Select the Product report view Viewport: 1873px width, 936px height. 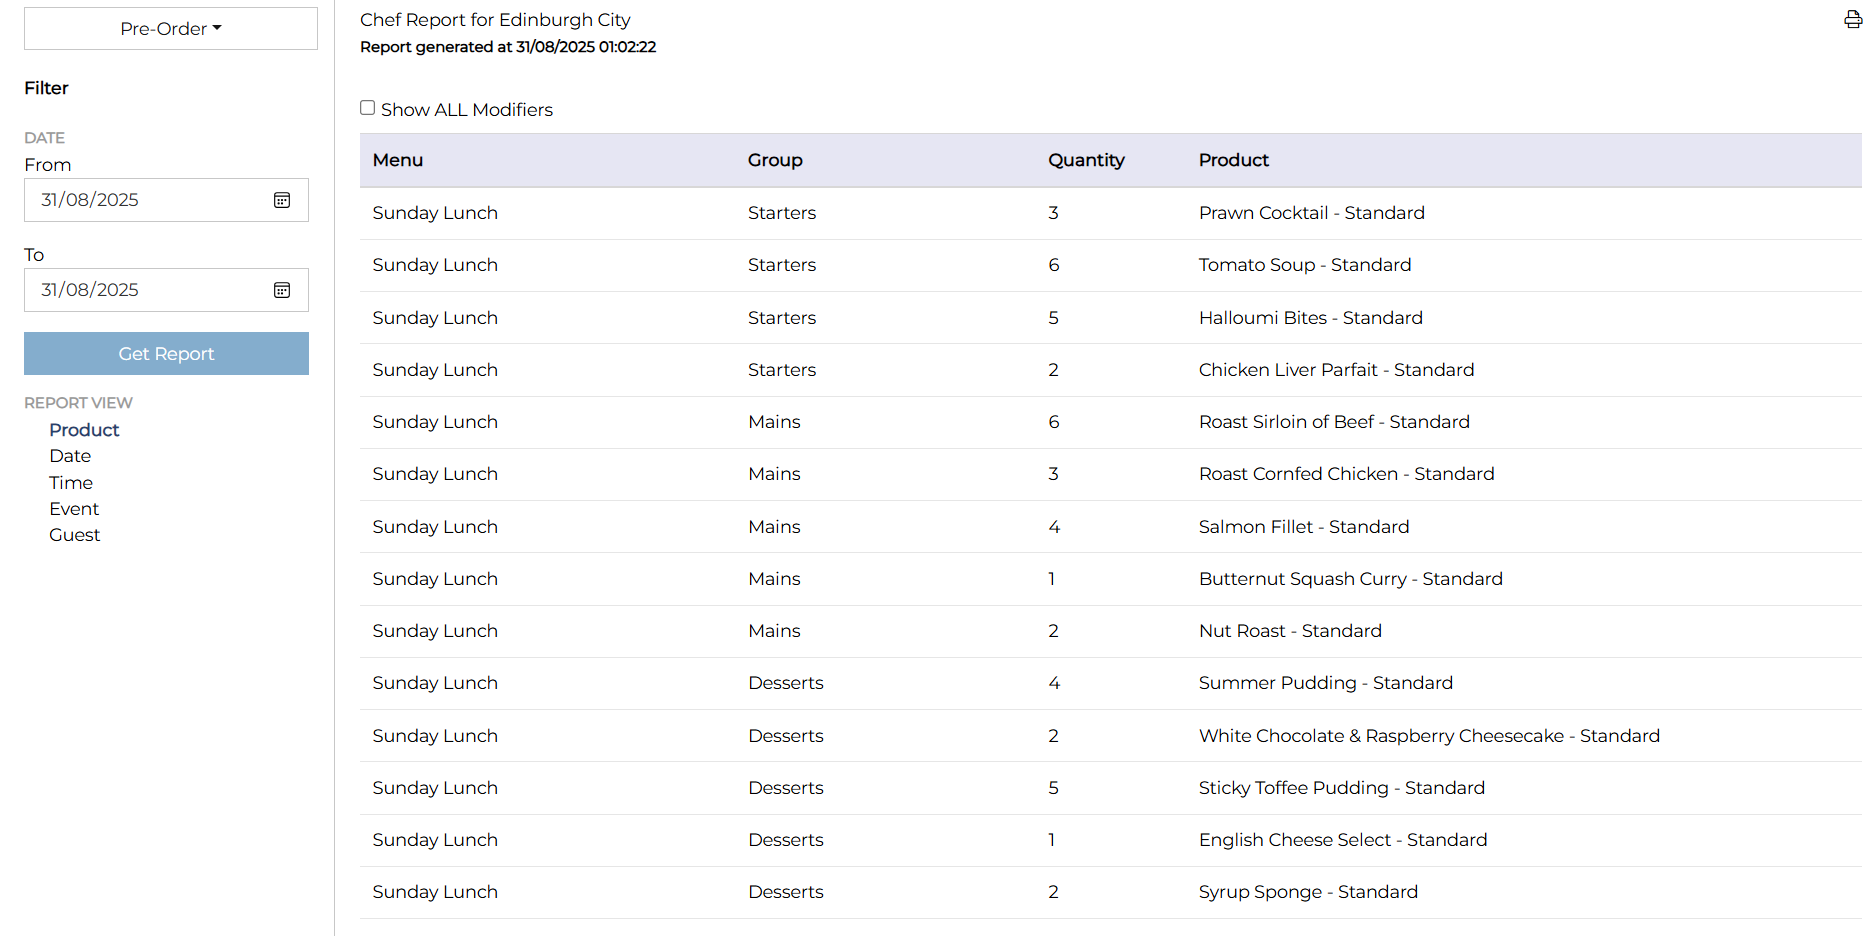pos(84,430)
